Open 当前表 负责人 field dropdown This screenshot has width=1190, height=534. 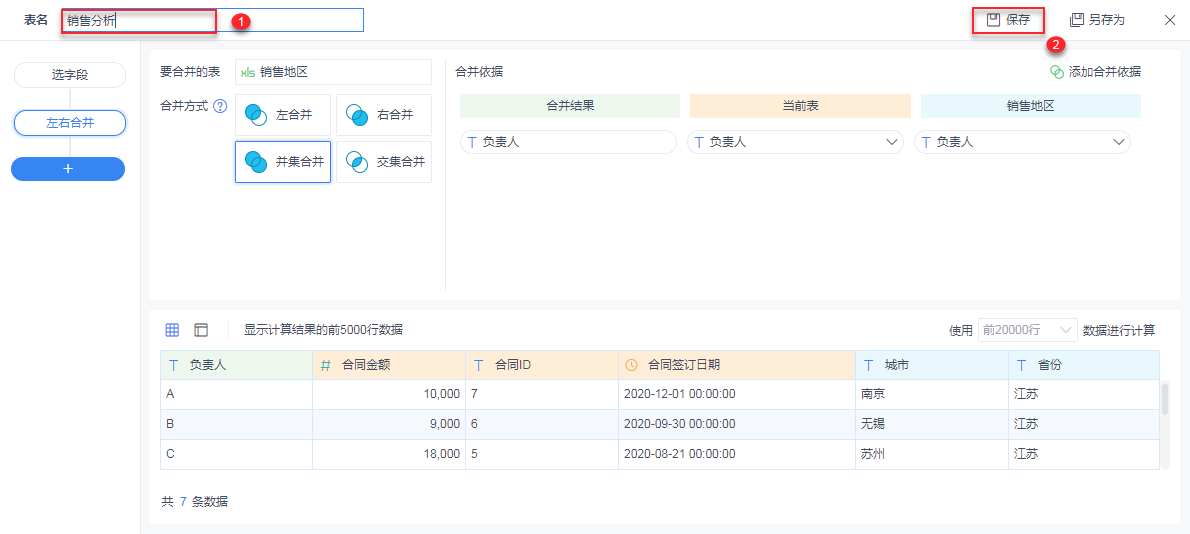[x=893, y=143]
